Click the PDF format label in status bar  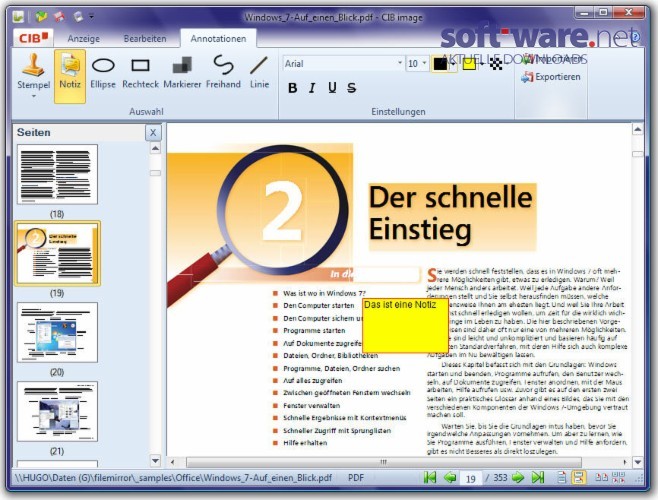pyautogui.click(x=356, y=478)
